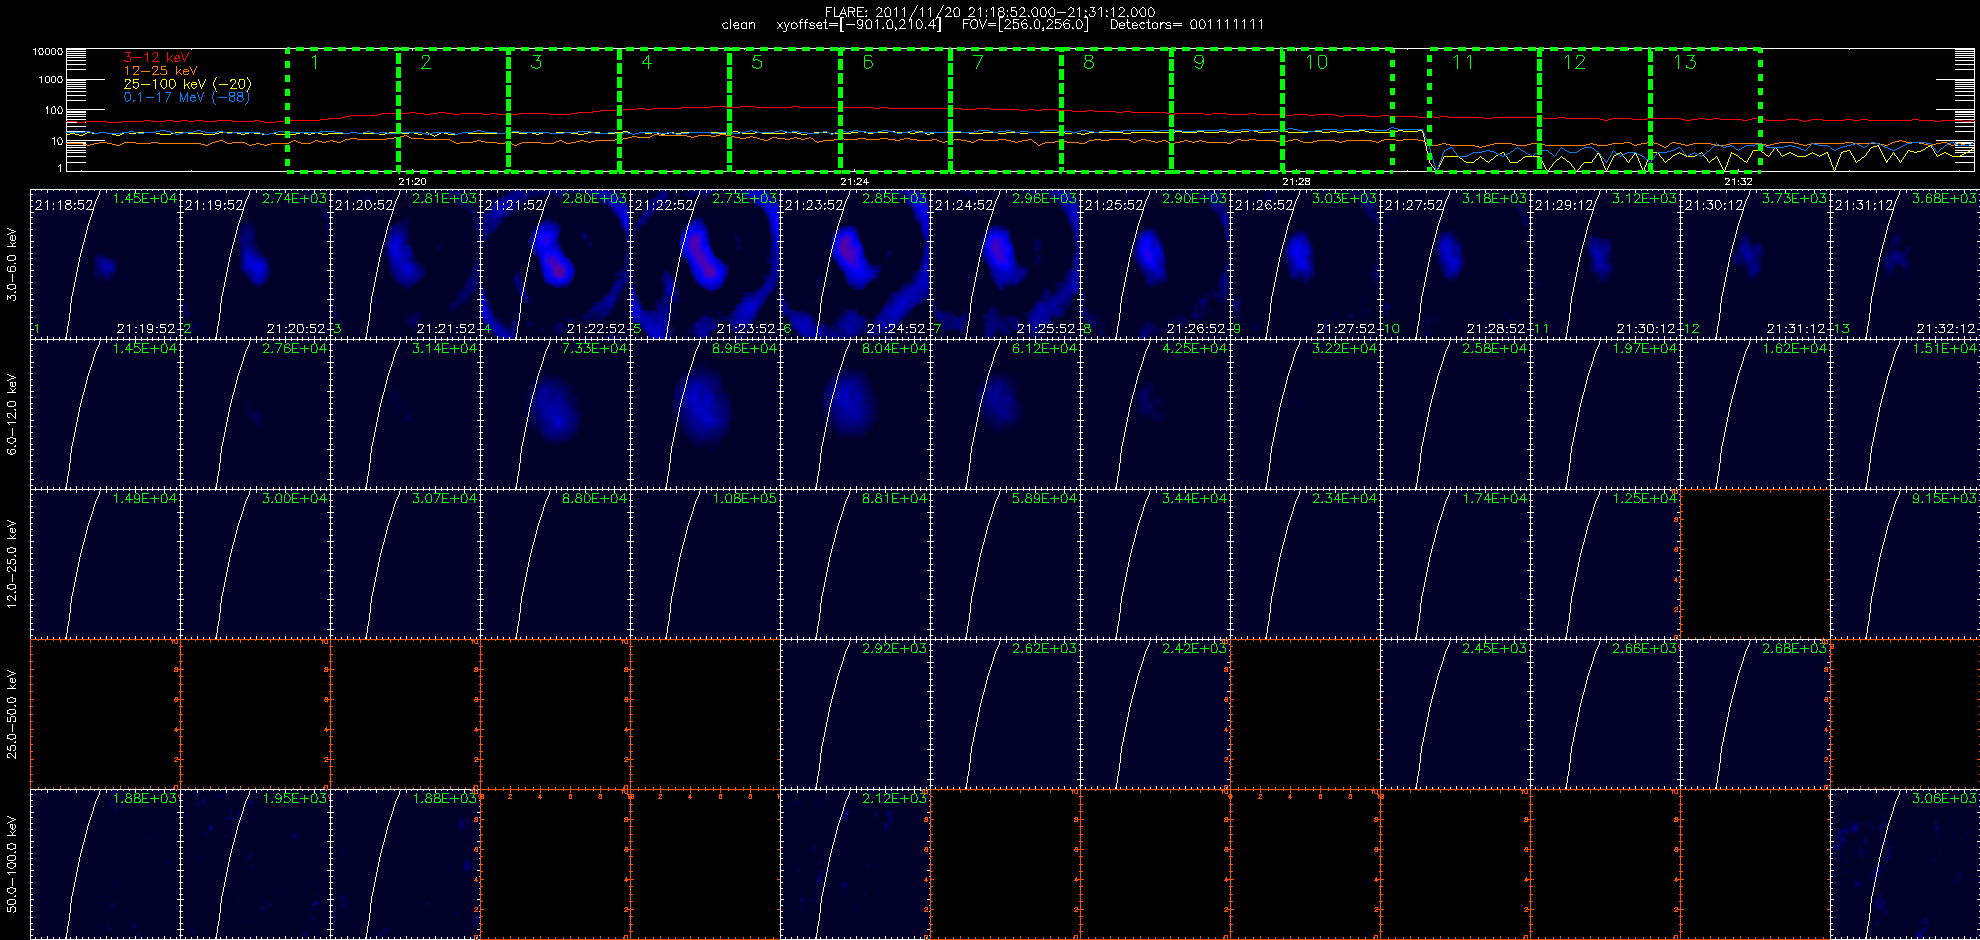Click the end time '21:28:52' label

tap(1497, 328)
